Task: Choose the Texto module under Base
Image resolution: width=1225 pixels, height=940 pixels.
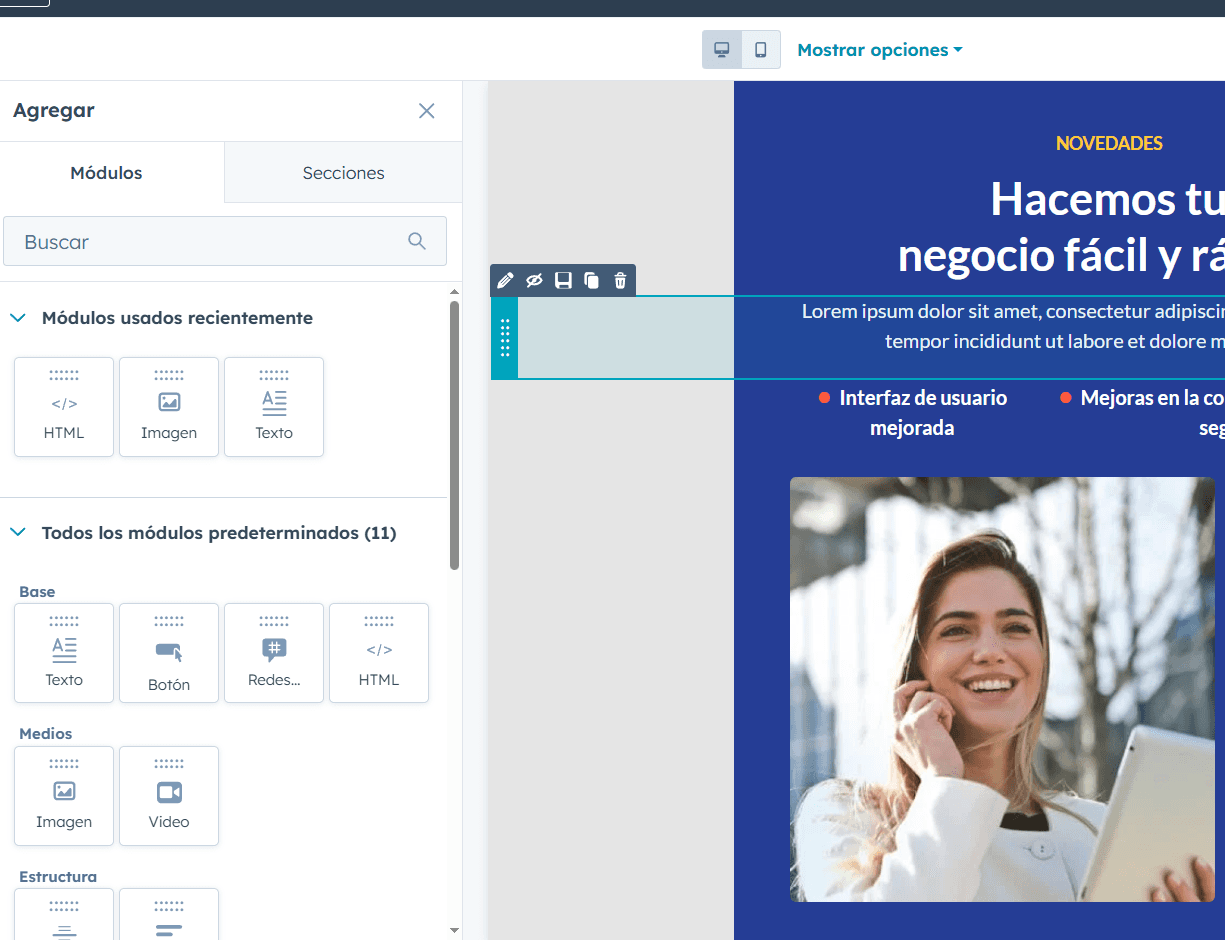Action: 64,653
